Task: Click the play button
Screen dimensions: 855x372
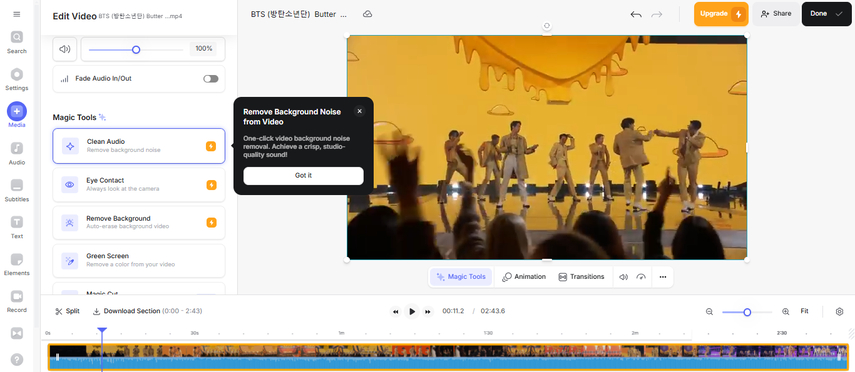Action: click(412, 311)
